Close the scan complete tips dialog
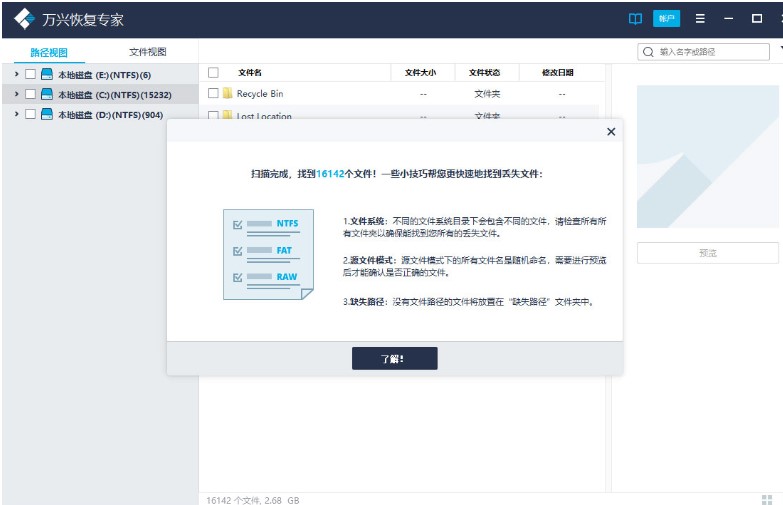This screenshot has width=783, height=505. pyautogui.click(x=611, y=132)
